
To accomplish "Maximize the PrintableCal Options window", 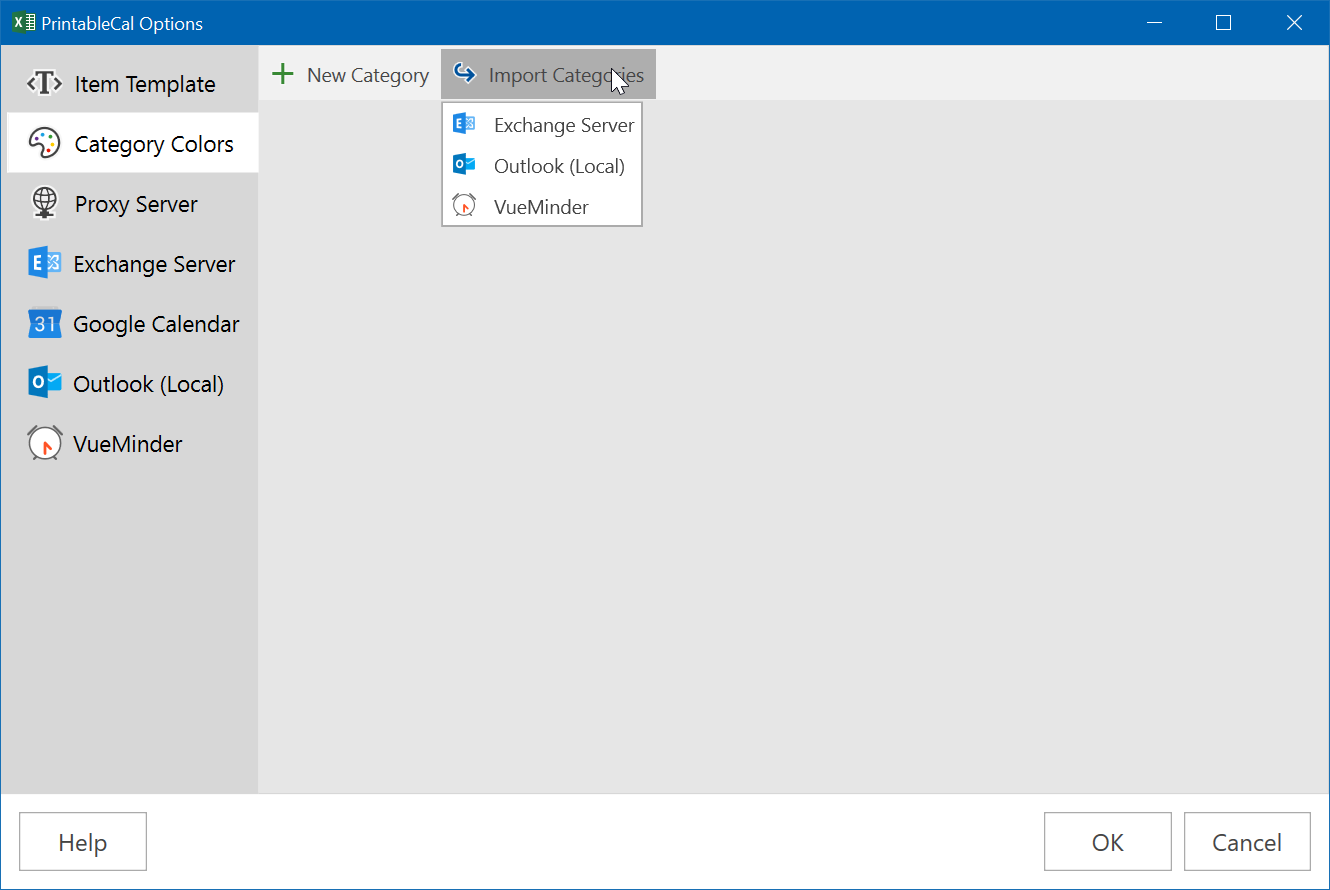I will pyautogui.click(x=1223, y=23).
